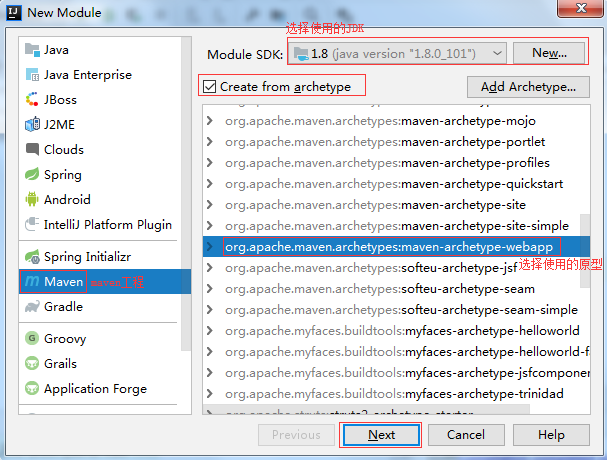Expand the softeu-archetype-seam-simple arrow
Screen dimensions: 607x460
tap(210, 309)
